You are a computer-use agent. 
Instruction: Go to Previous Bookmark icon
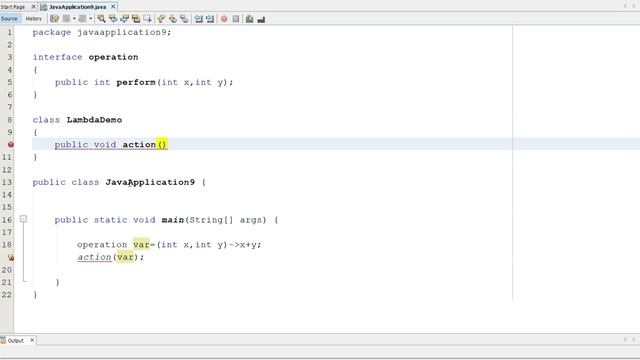(161, 19)
